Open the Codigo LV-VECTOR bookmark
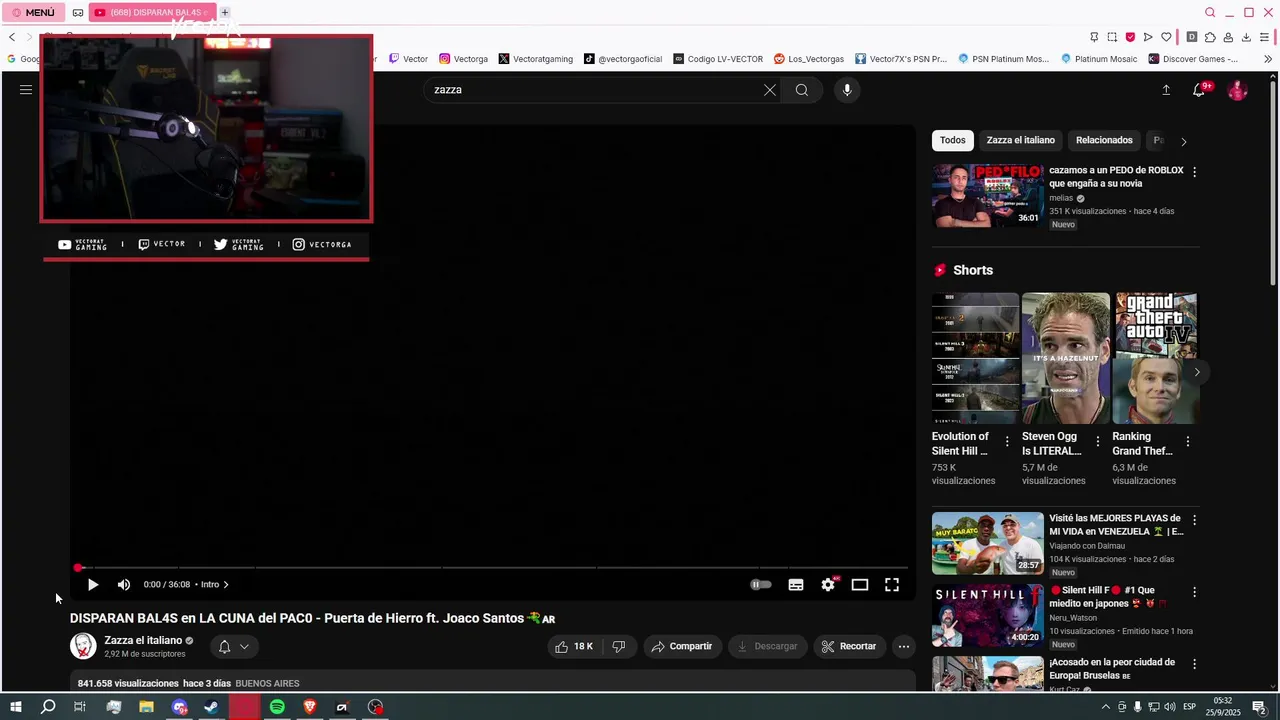 718,59
